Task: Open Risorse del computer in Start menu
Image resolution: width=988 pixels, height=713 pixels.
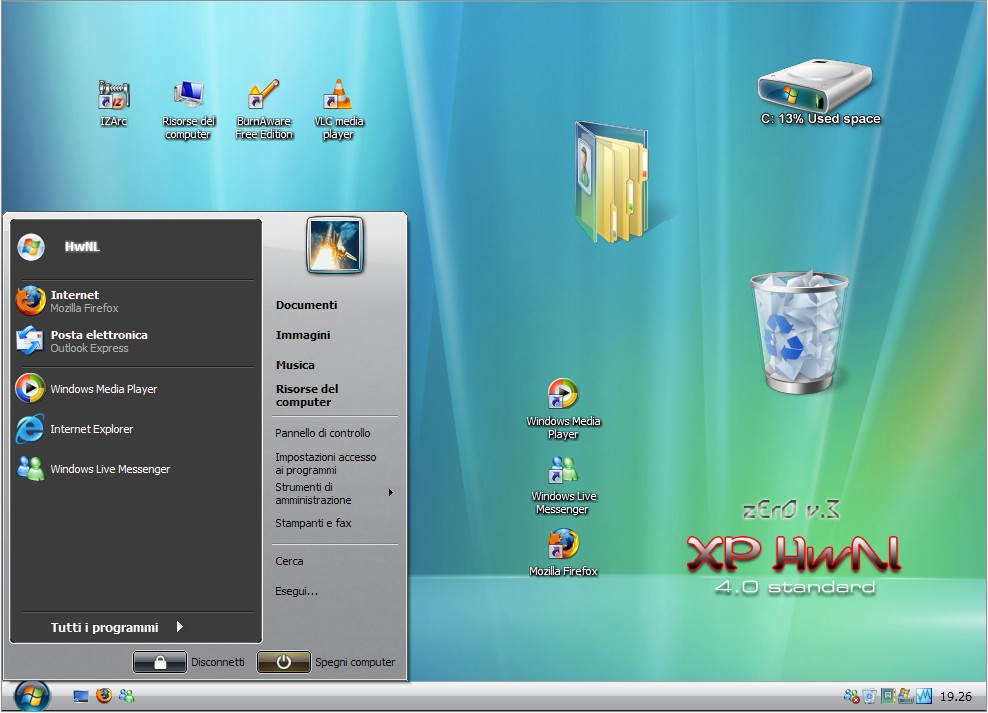Action: pos(307,396)
